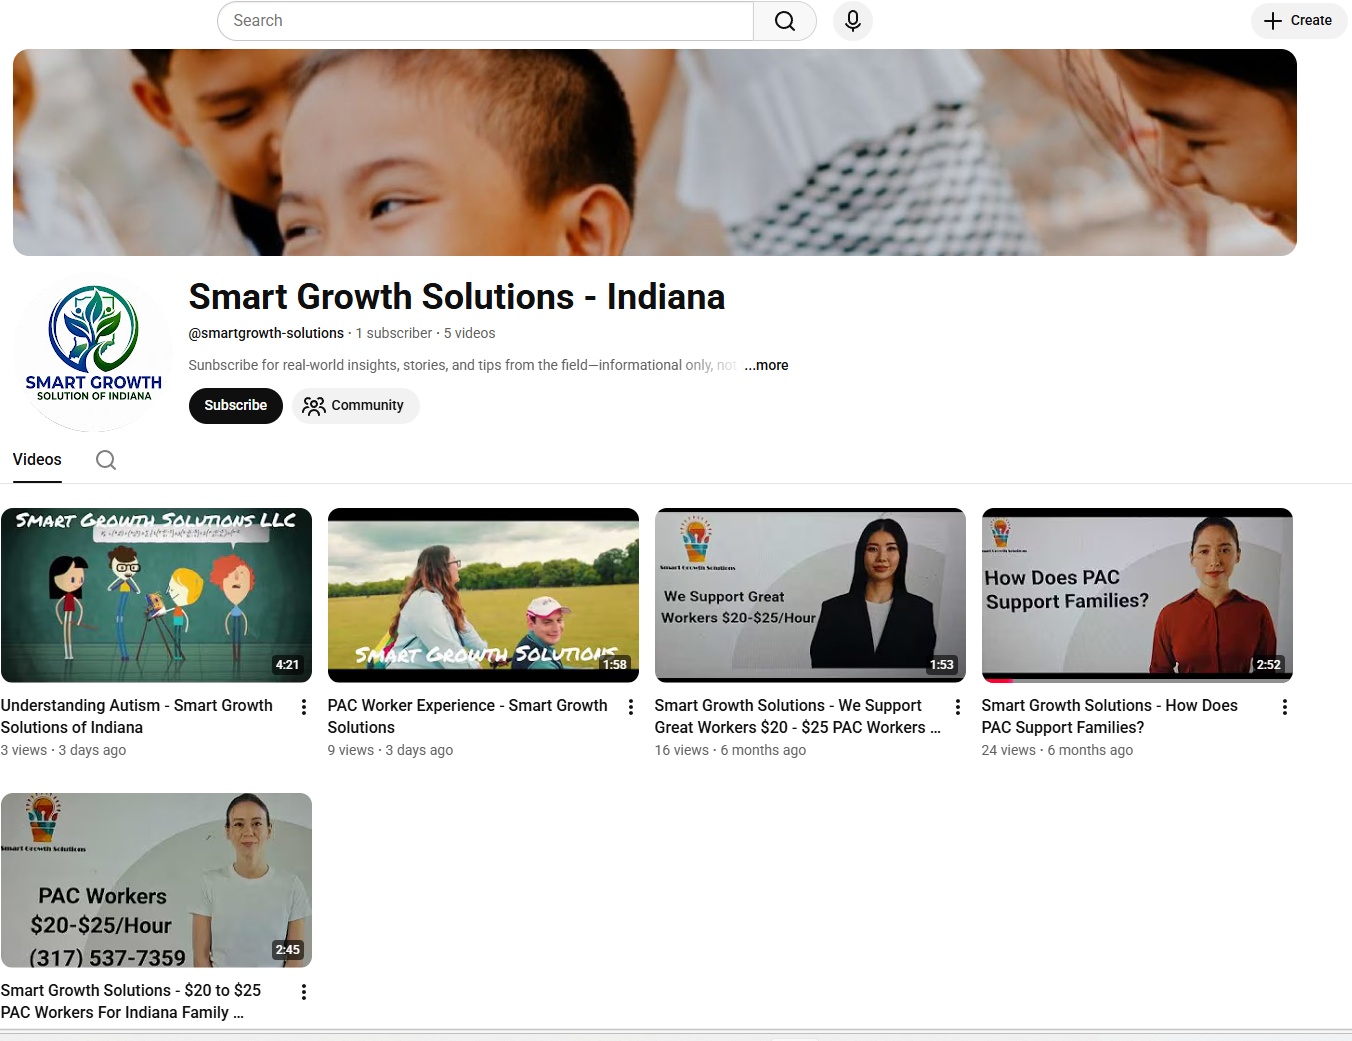Image resolution: width=1352 pixels, height=1041 pixels.
Task: Open options for How Does PAC Support Families
Action: 1285,707
